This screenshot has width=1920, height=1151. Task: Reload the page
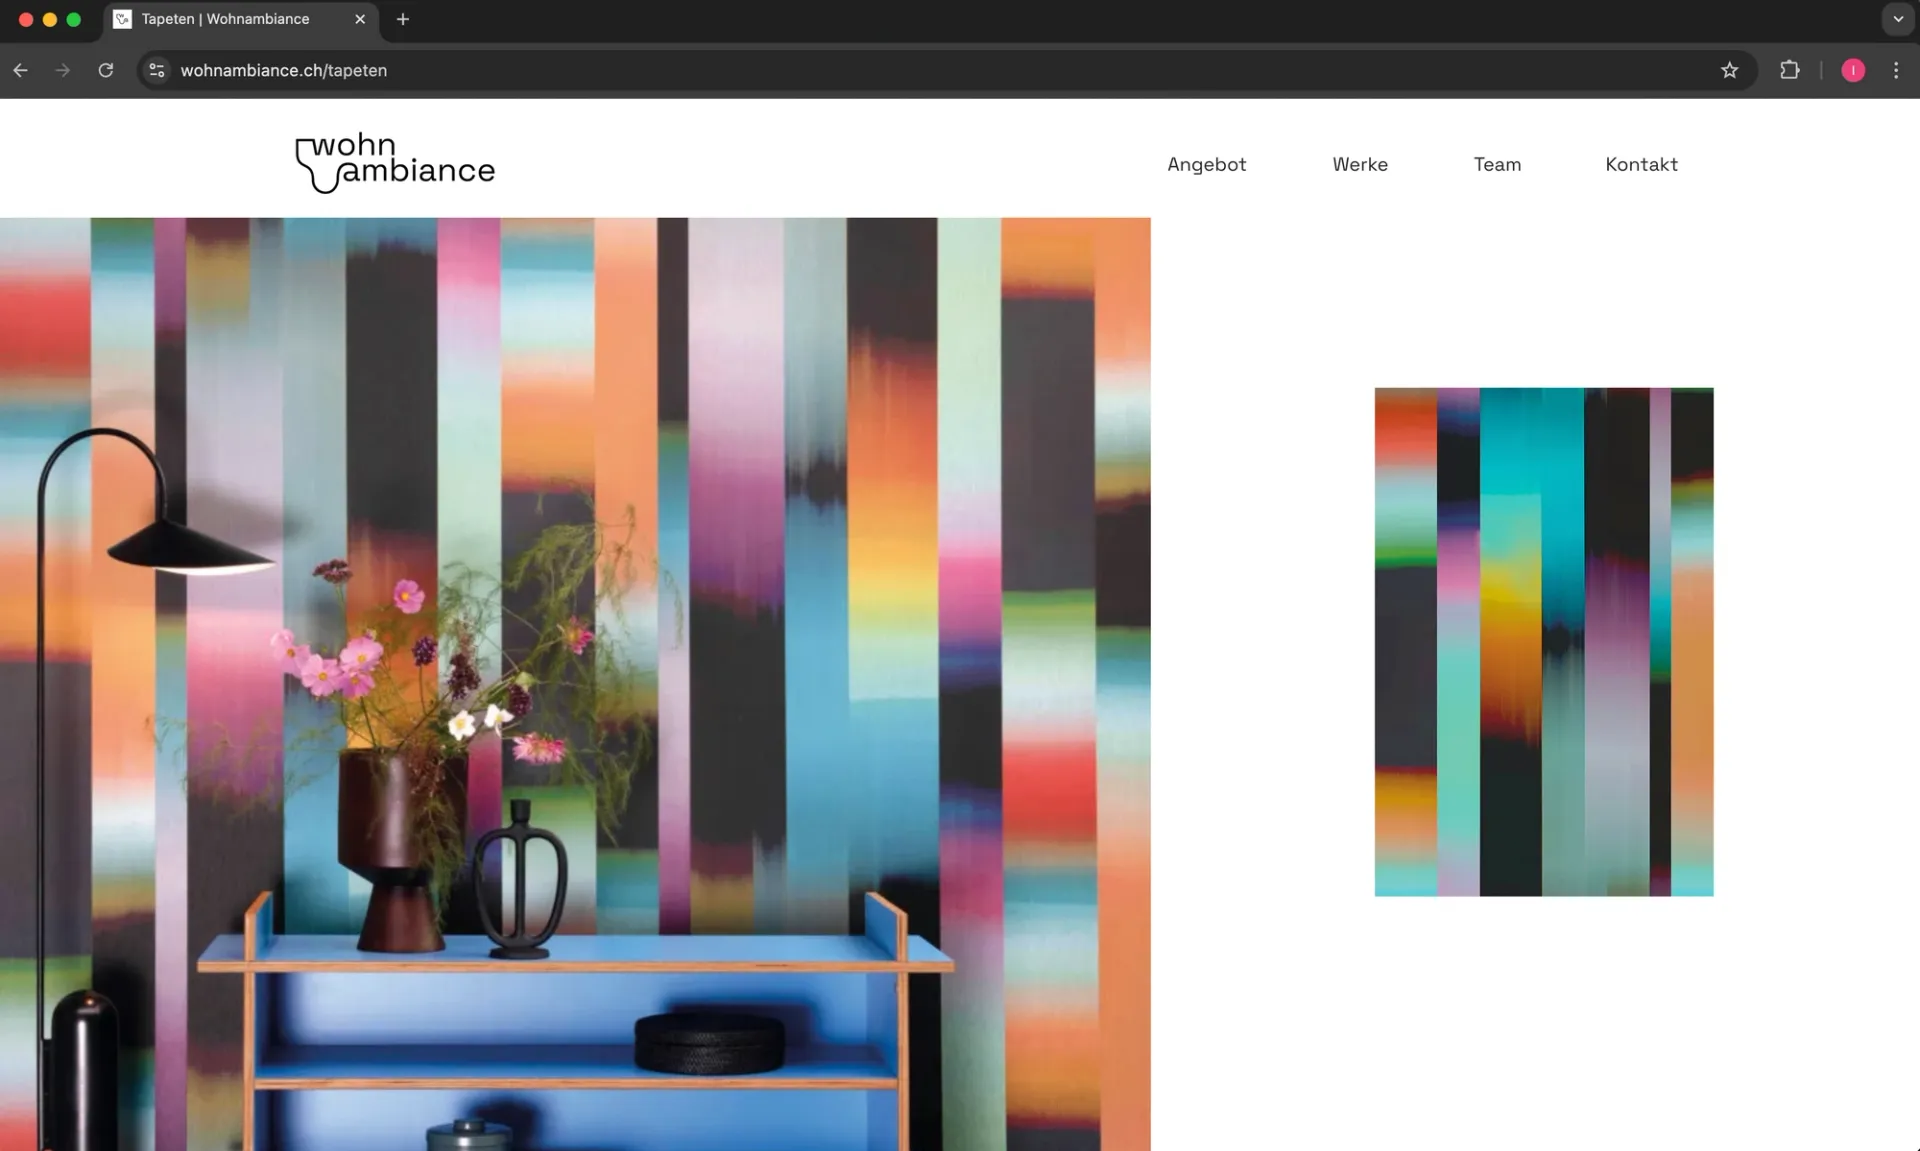click(x=106, y=70)
